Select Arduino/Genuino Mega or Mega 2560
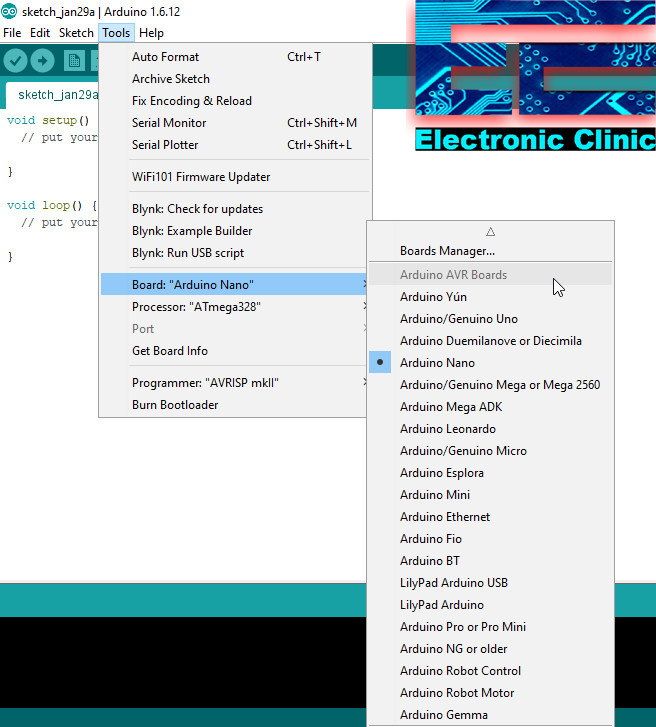 click(491, 385)
